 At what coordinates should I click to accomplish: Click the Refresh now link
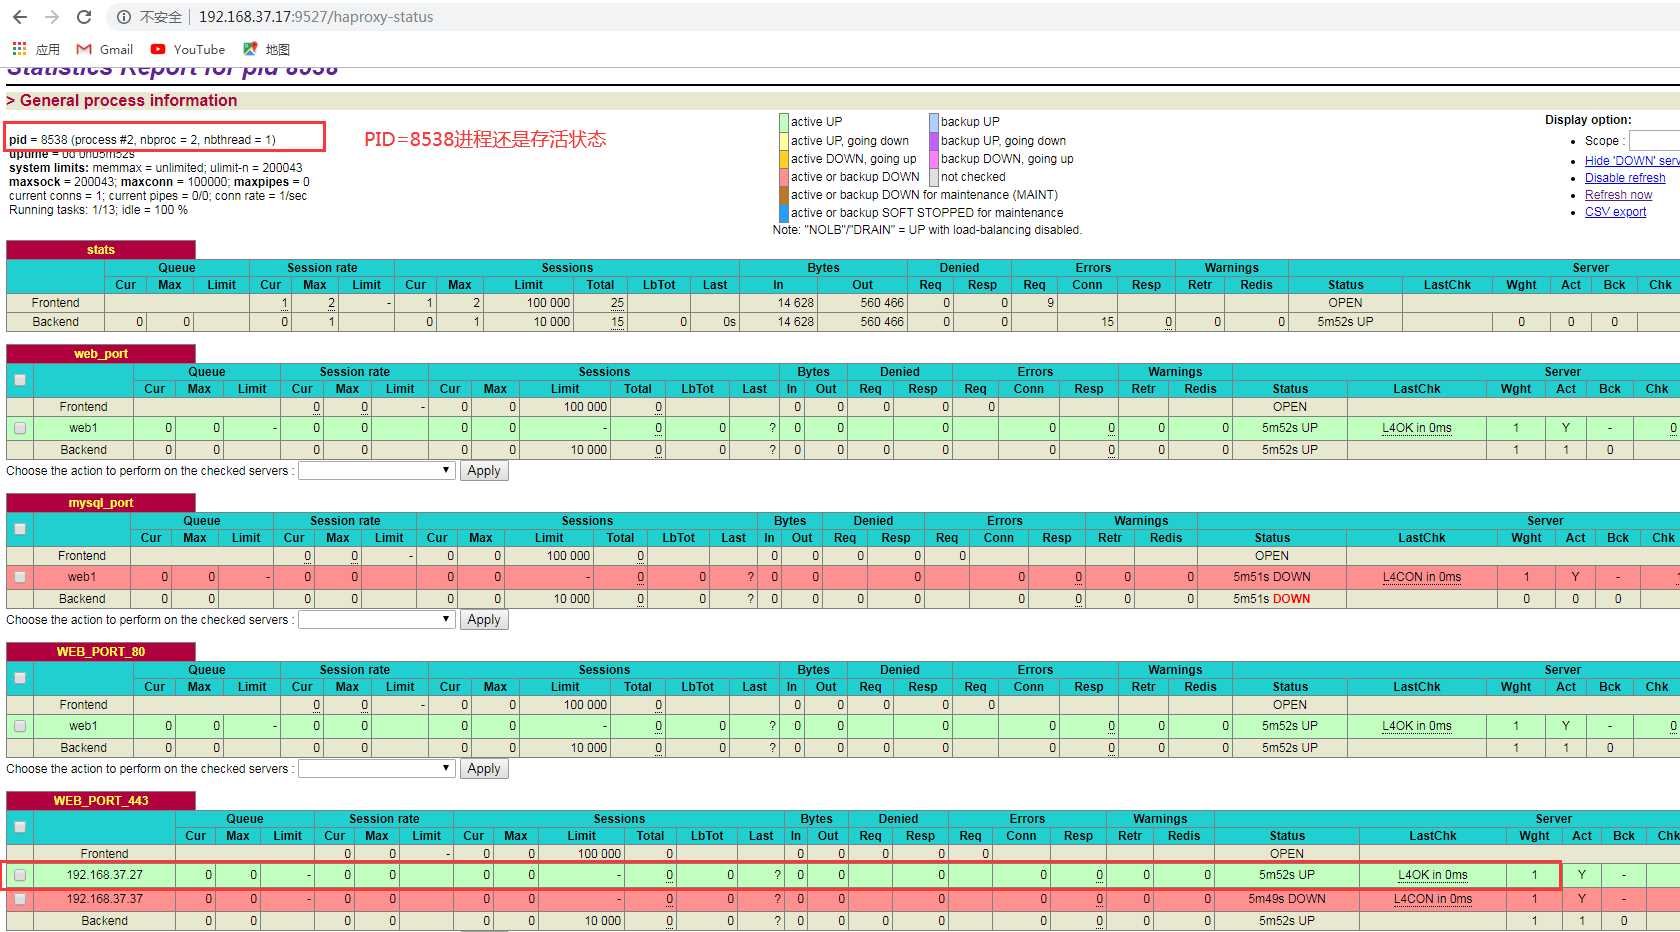pyautogui.click(x=1618, y=195)
